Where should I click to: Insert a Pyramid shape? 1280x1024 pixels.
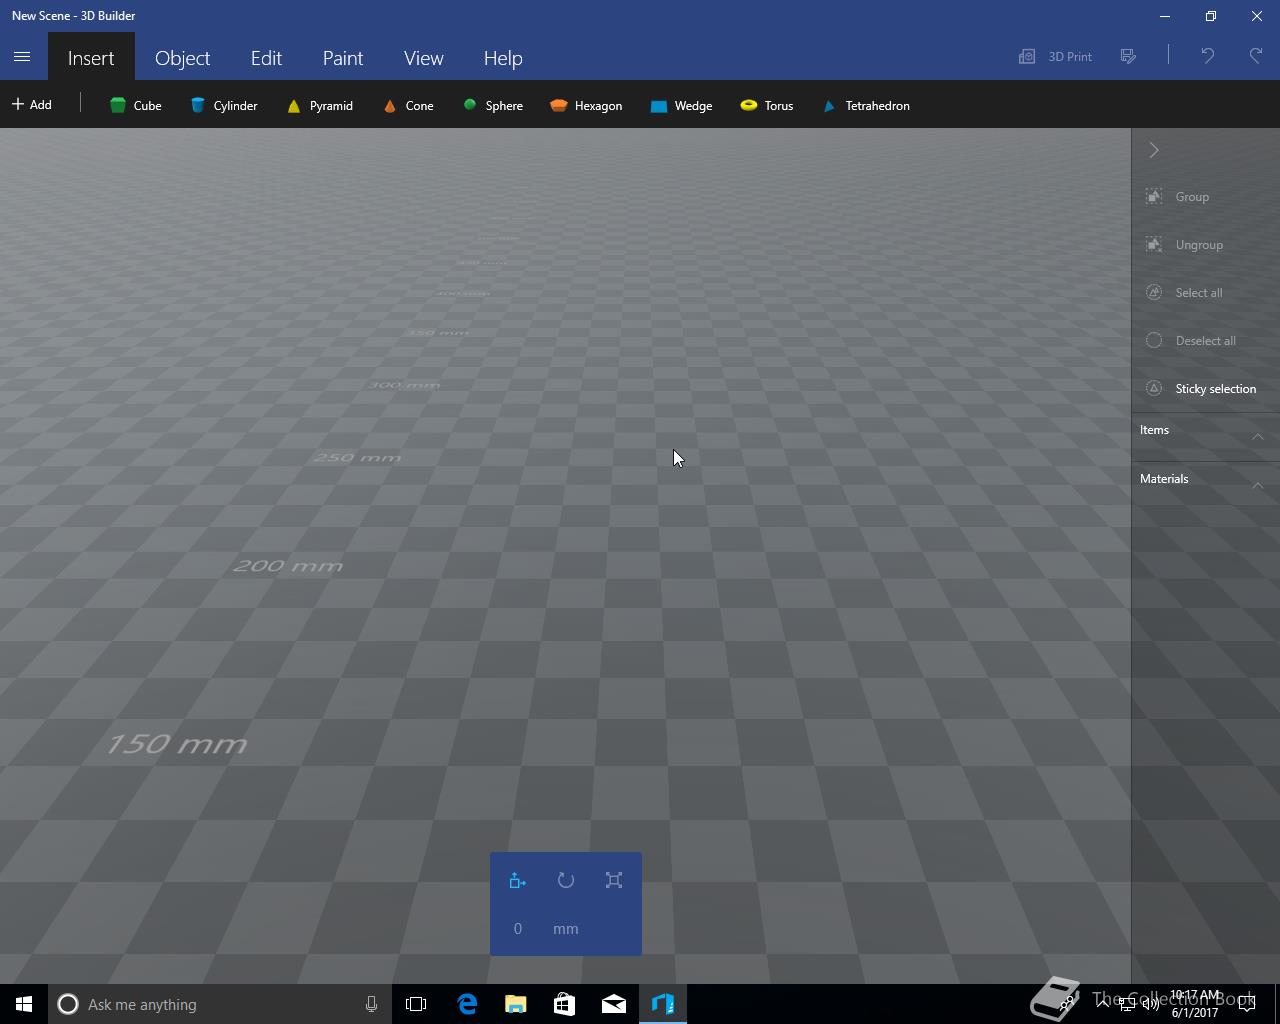[320, 105]
